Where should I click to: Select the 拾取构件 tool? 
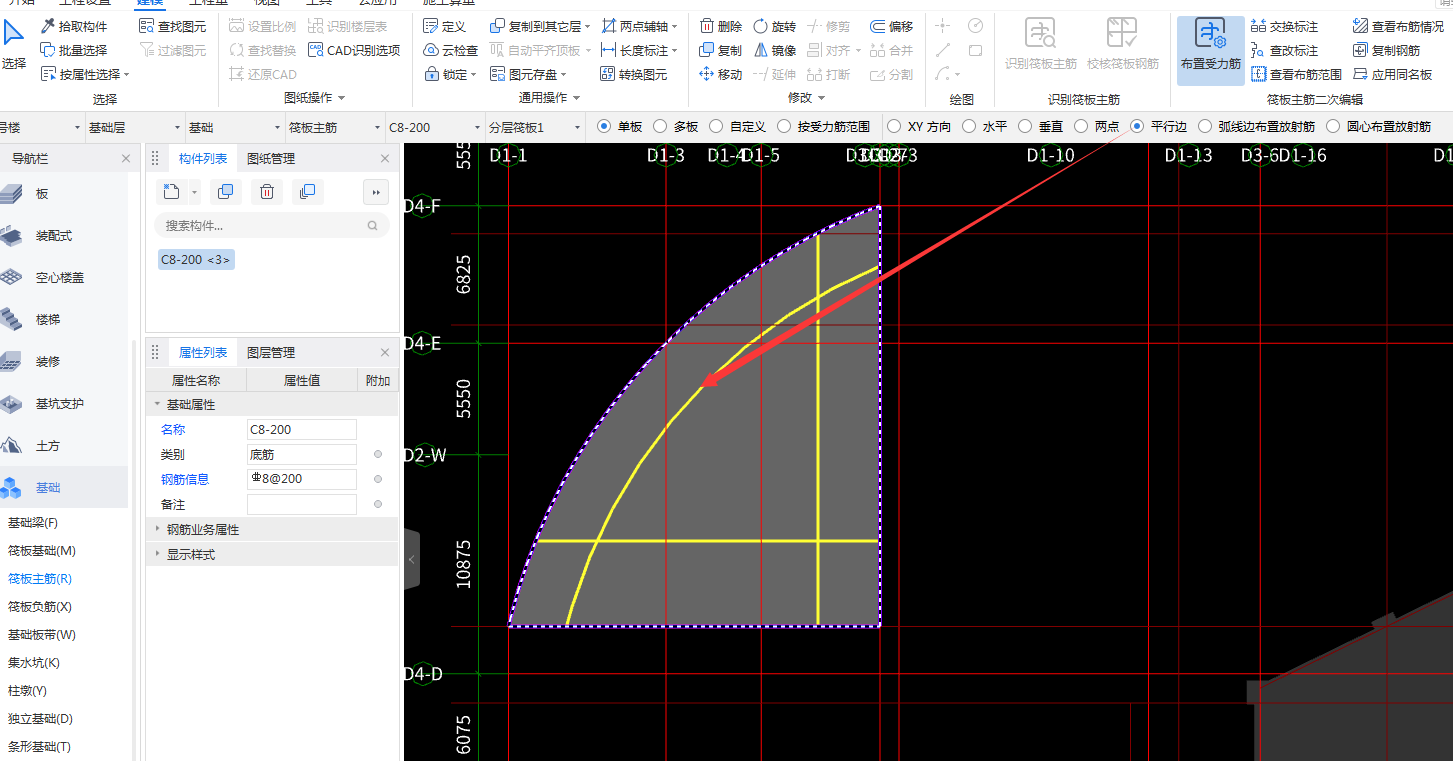74,26
